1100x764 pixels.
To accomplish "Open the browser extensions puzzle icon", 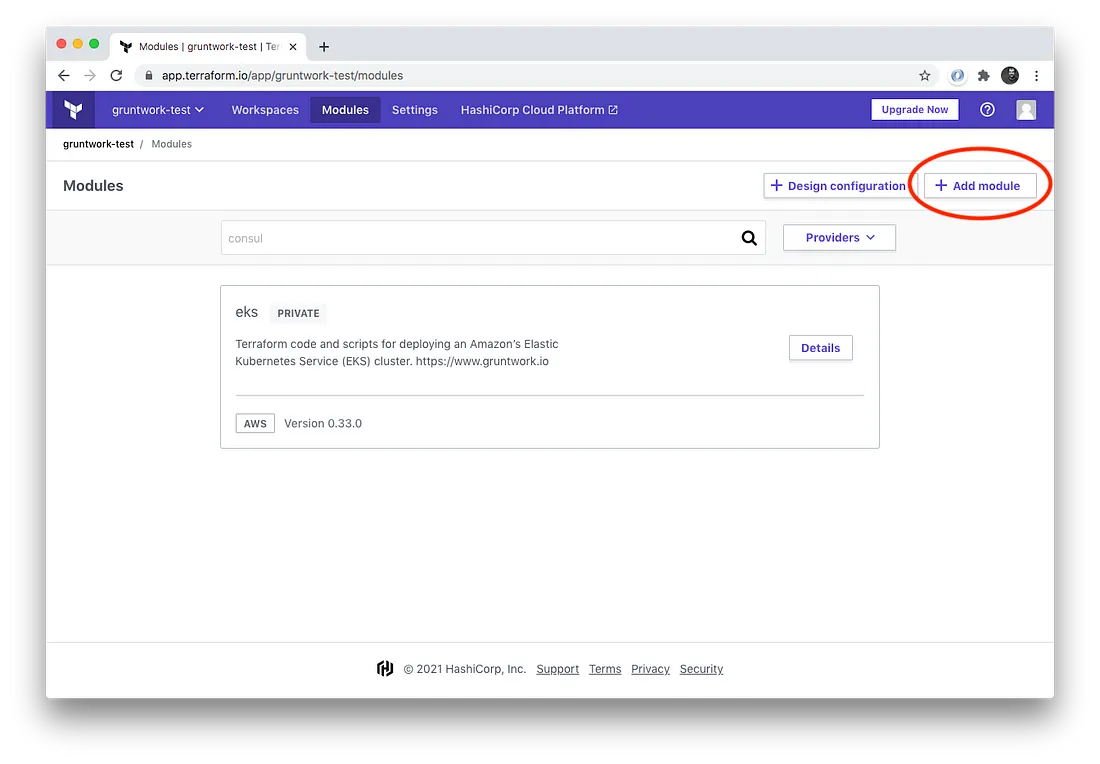I will [984, 75].
